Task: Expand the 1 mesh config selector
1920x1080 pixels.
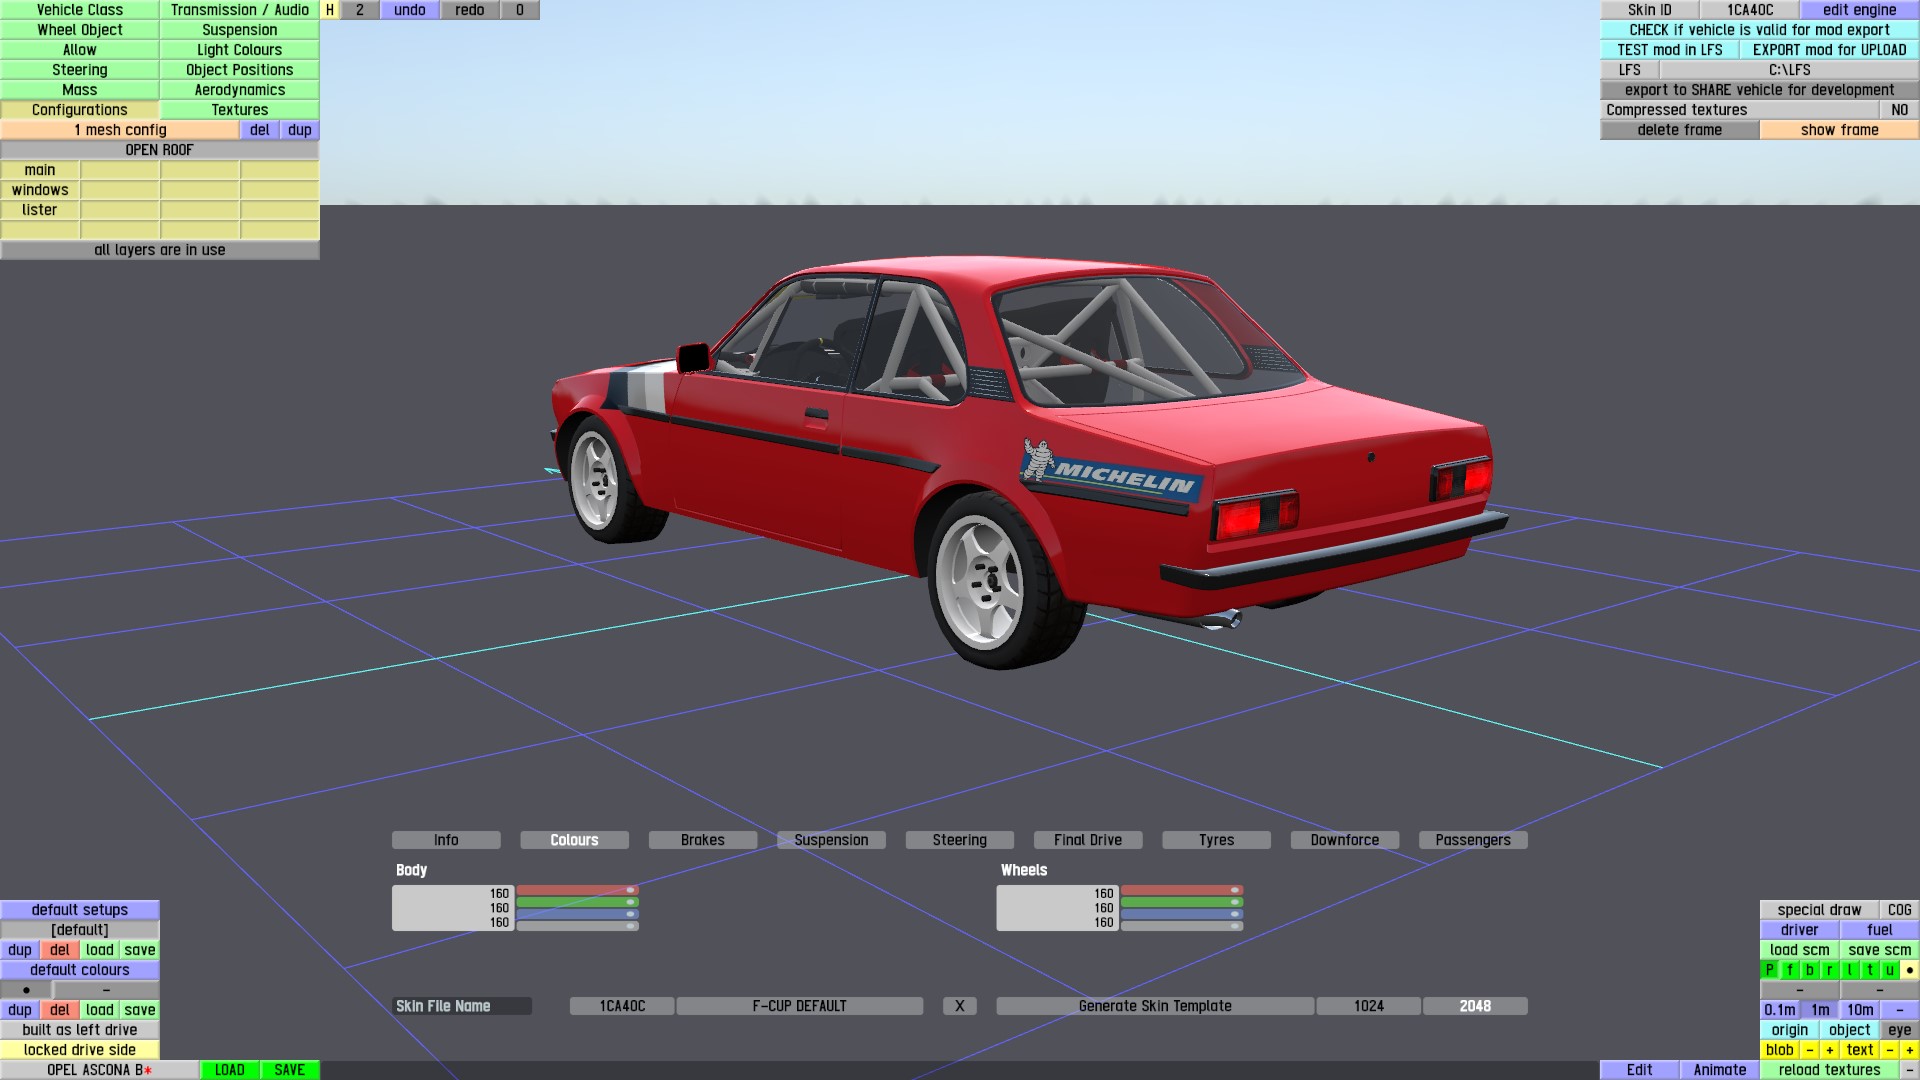Action: coord(120,130)
